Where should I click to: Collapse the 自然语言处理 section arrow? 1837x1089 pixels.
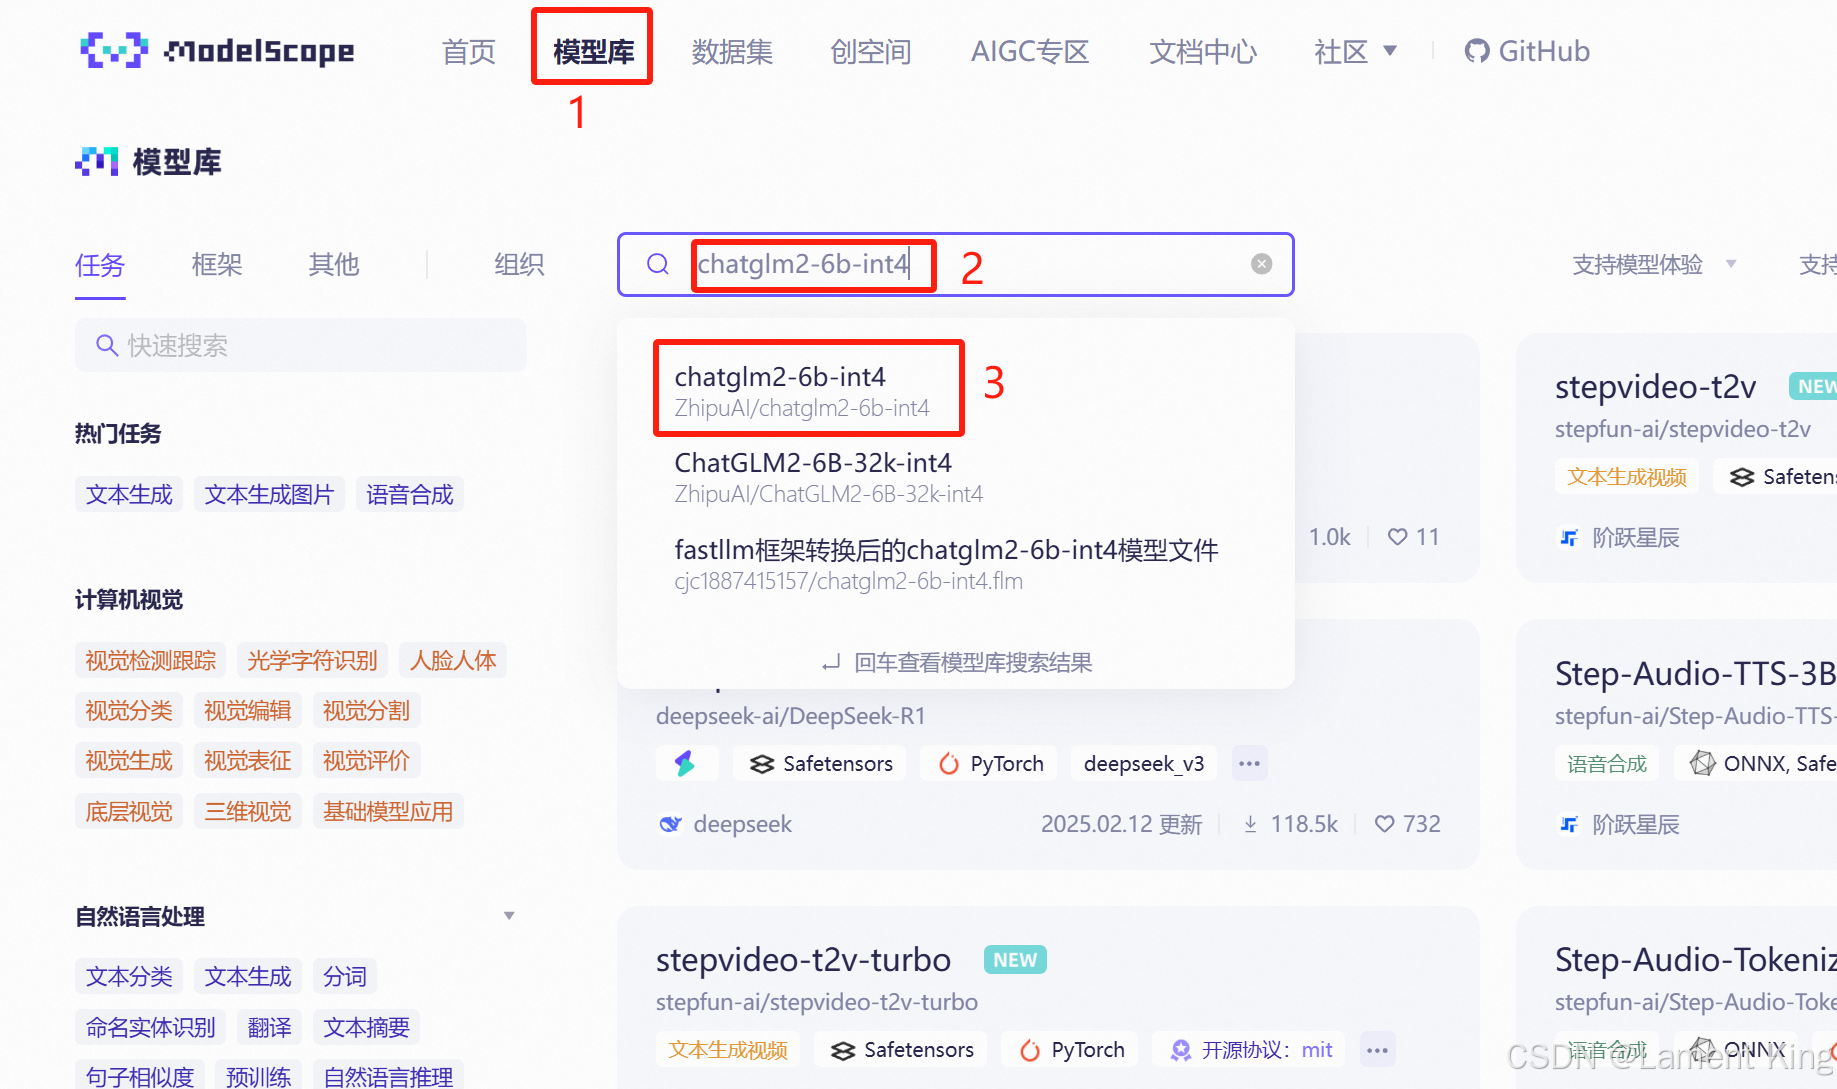(x=509, y=916)
